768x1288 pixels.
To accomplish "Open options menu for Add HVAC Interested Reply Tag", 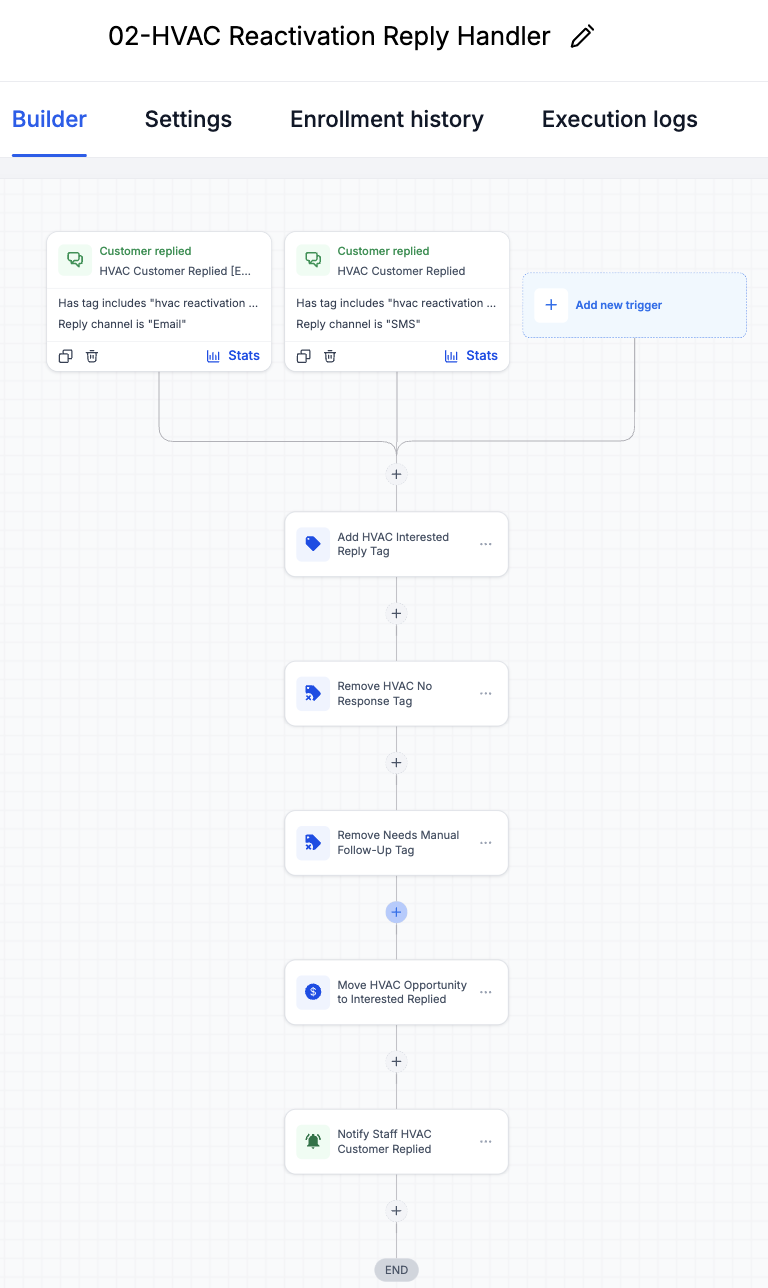I will tap(486, 544).
